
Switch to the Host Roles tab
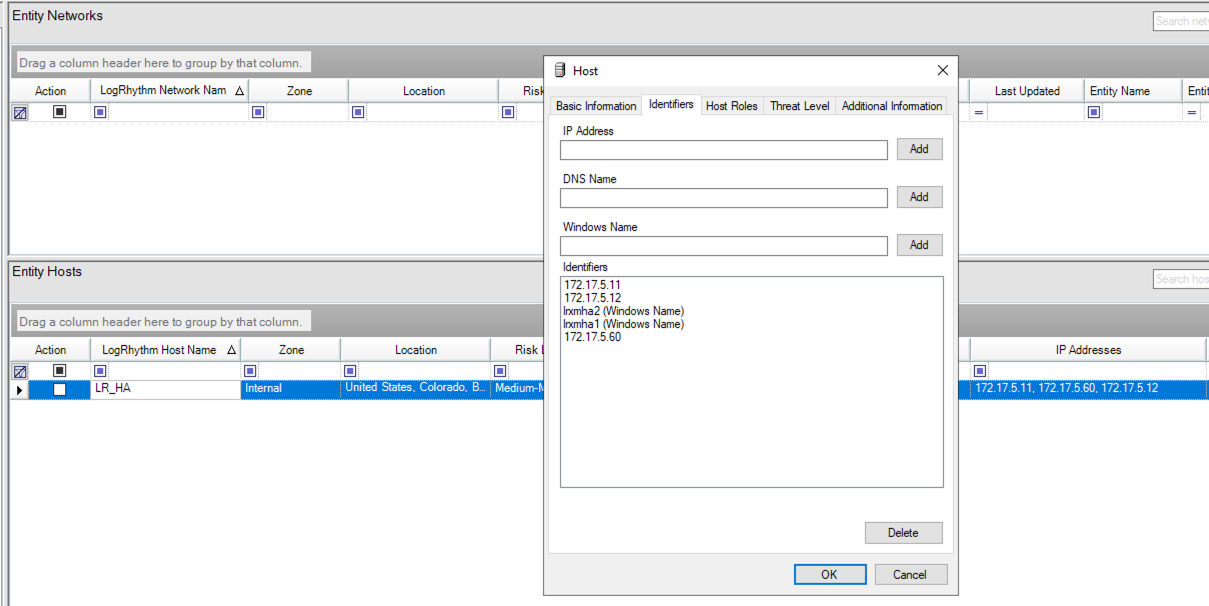(731, 106)
